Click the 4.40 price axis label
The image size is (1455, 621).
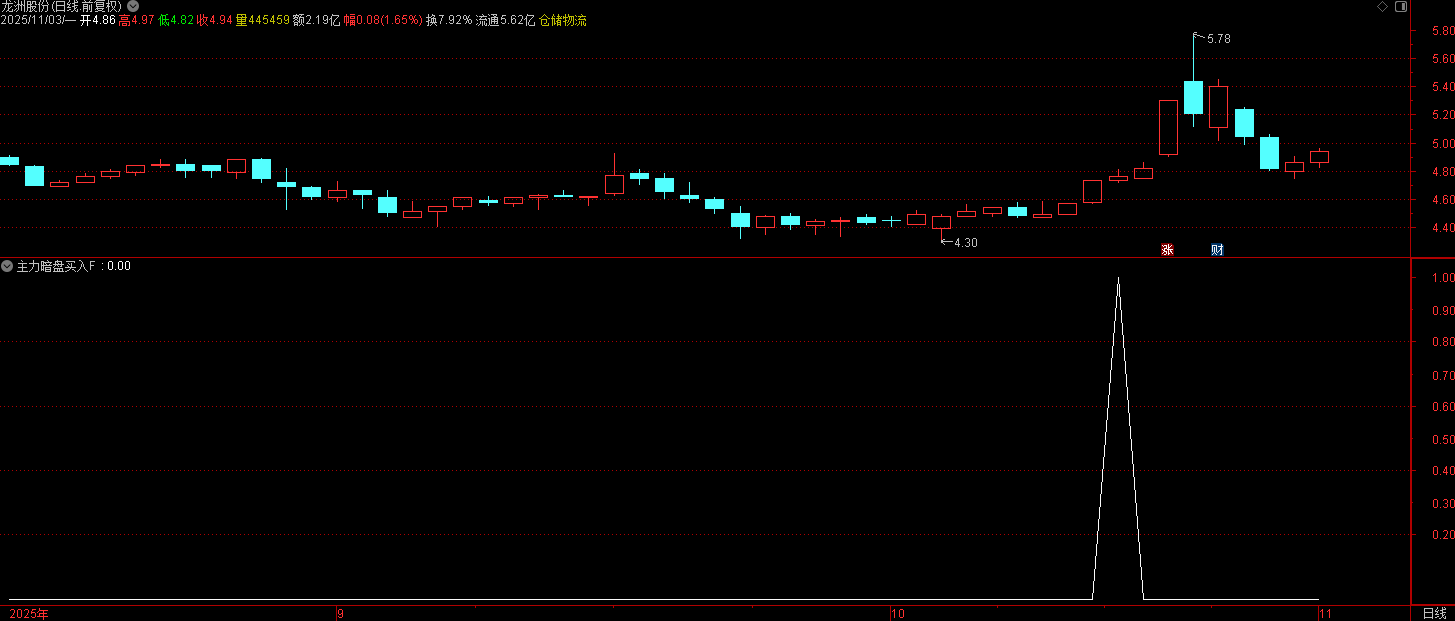(1442, 228)
